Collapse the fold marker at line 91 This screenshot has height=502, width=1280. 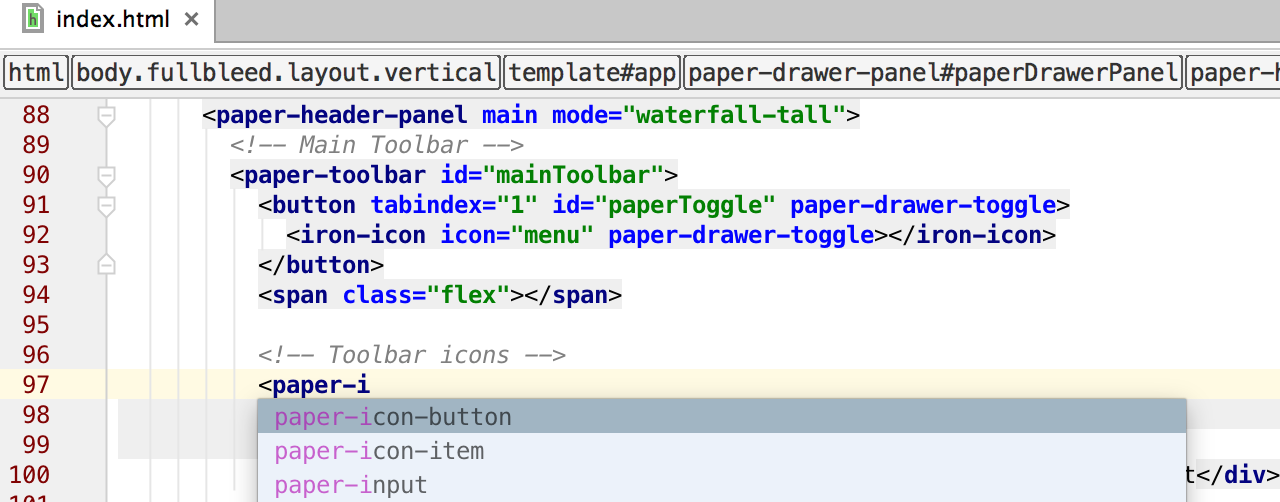click(x=106, y=206)
